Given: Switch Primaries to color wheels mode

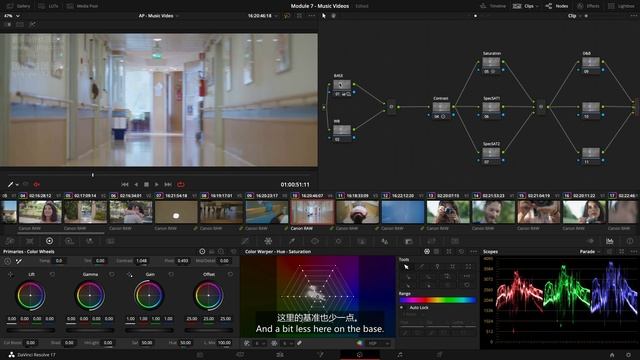Looking at the screenshot, I should (x=202, y=251).
